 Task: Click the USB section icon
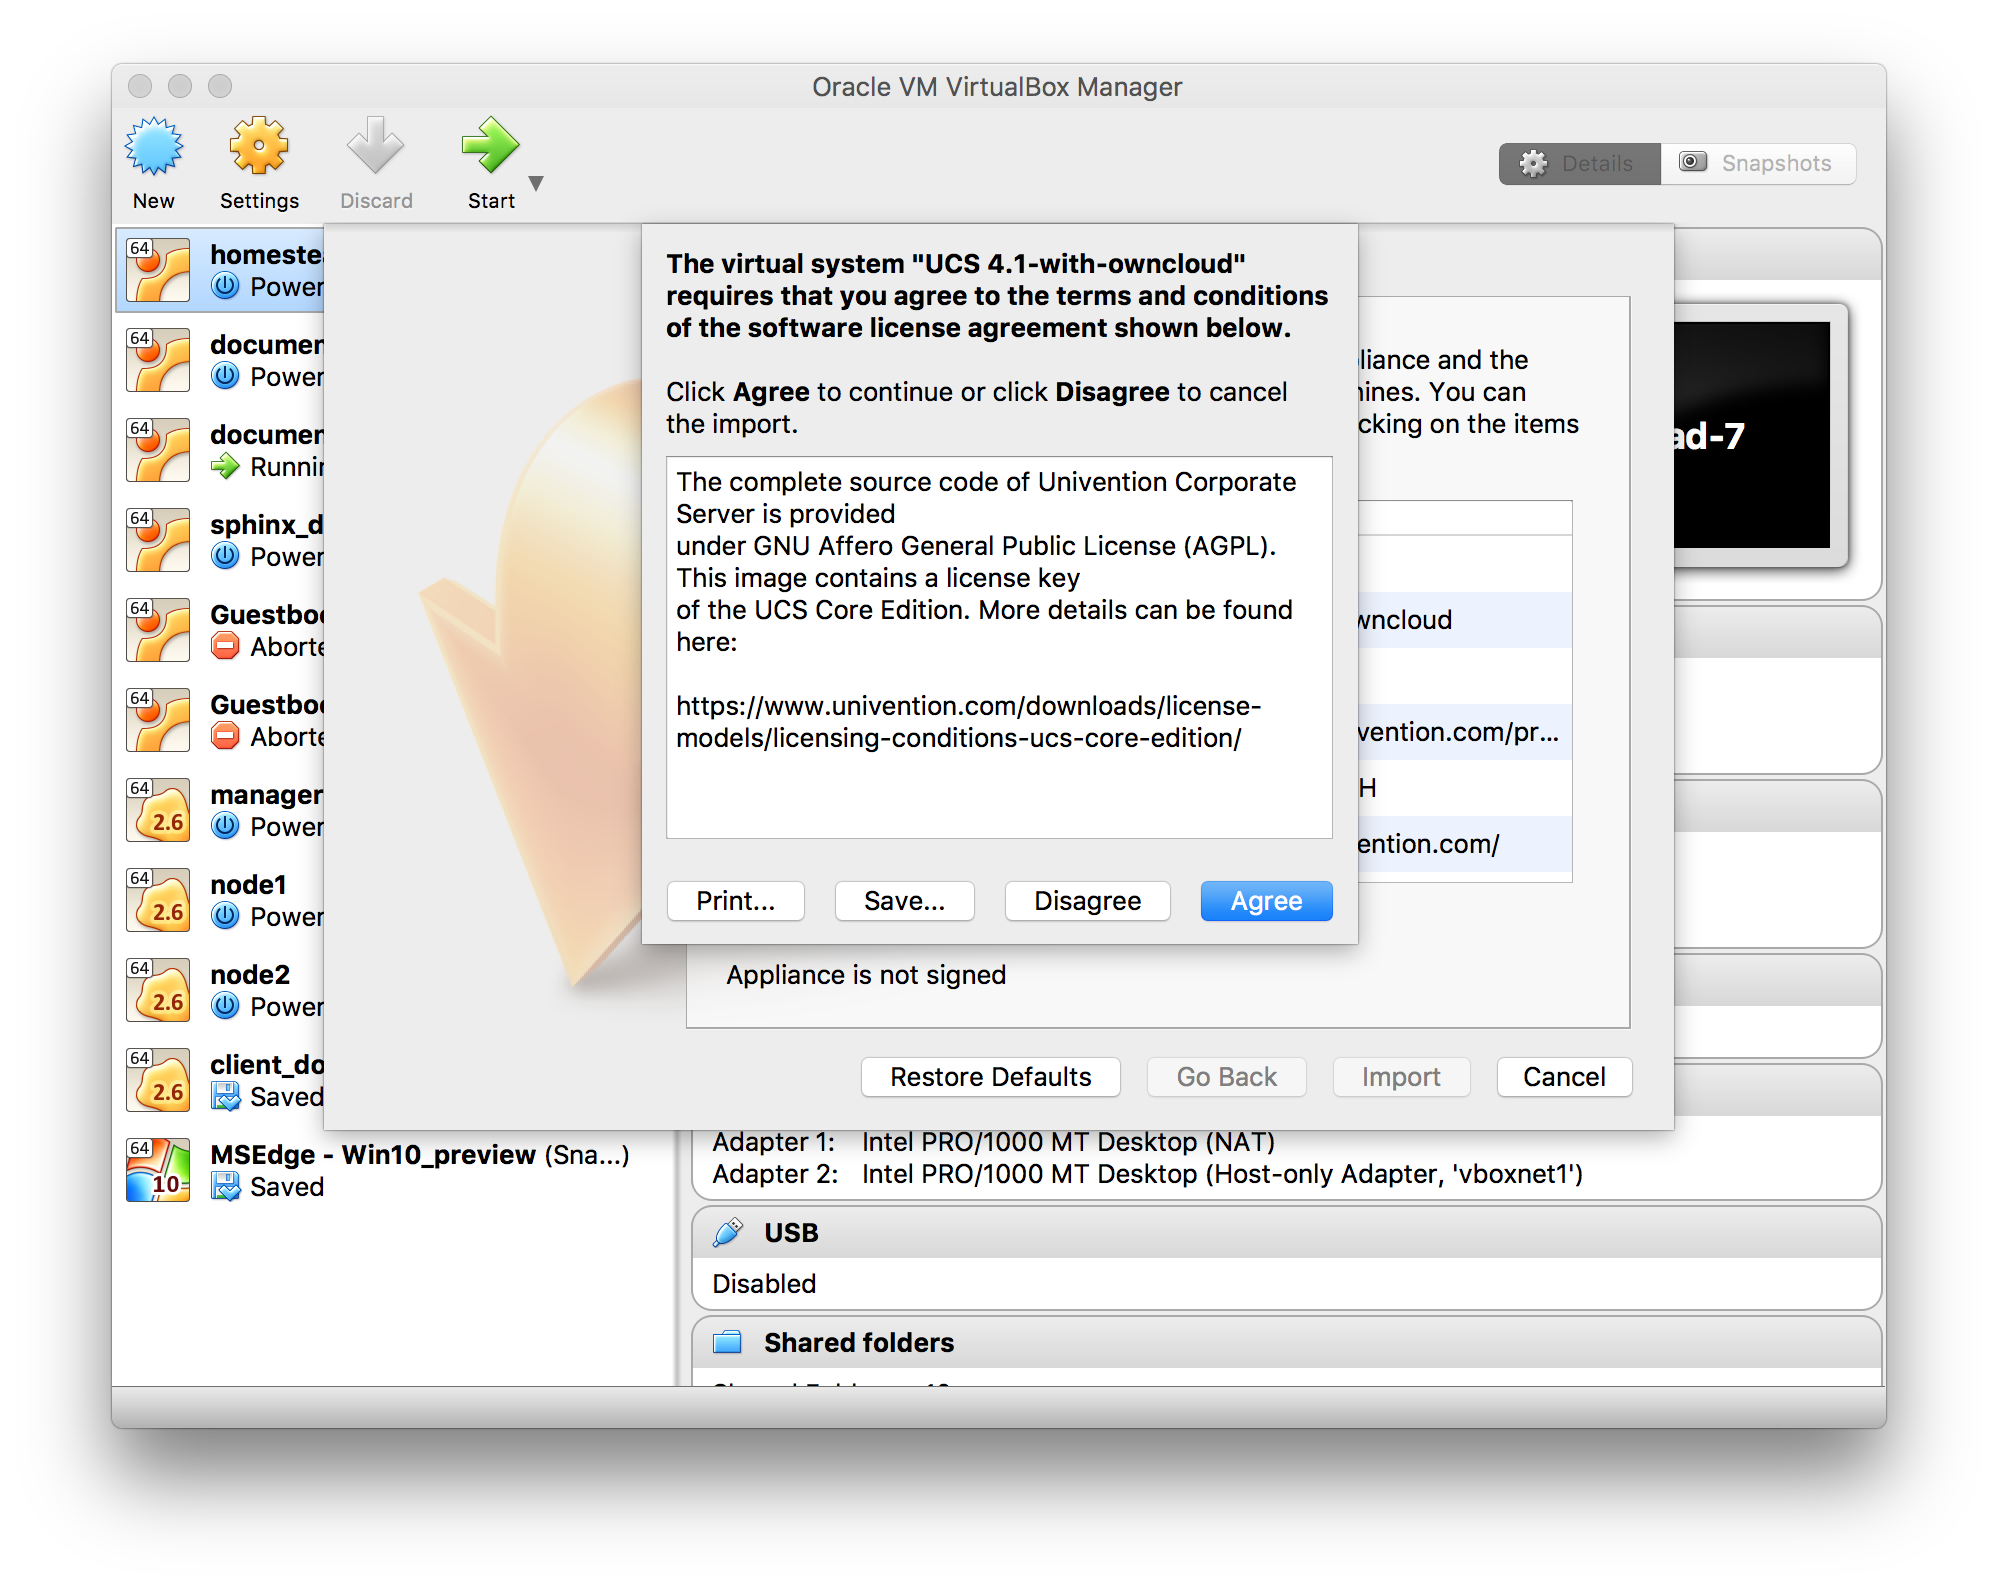727,1232
